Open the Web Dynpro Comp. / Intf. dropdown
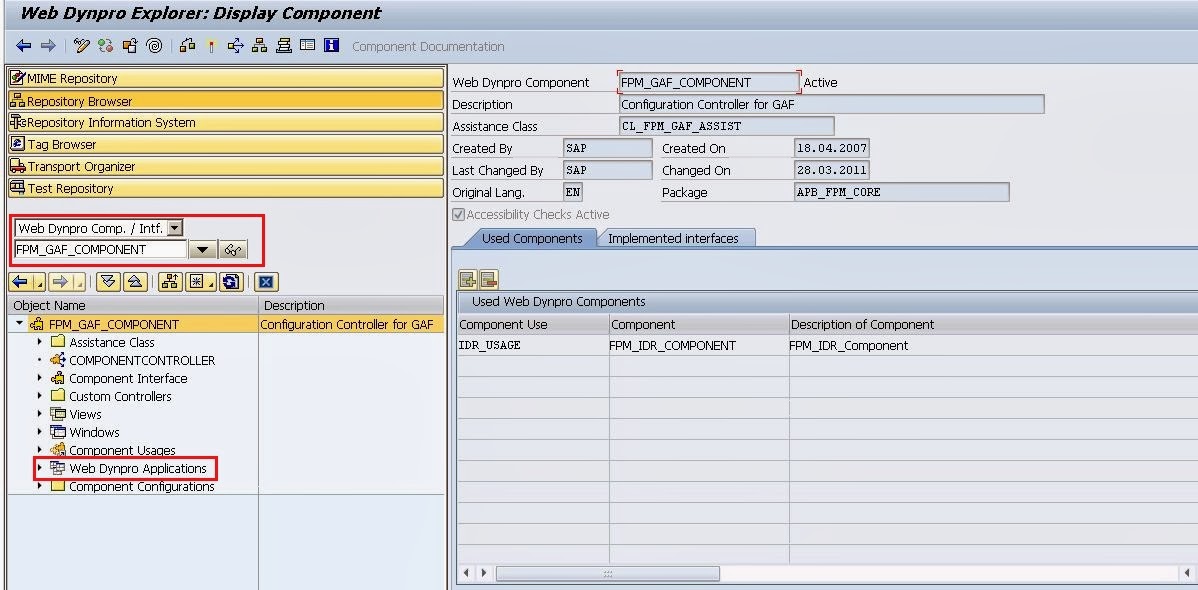This screenshot has height=590, width=1198. point(175,229)
